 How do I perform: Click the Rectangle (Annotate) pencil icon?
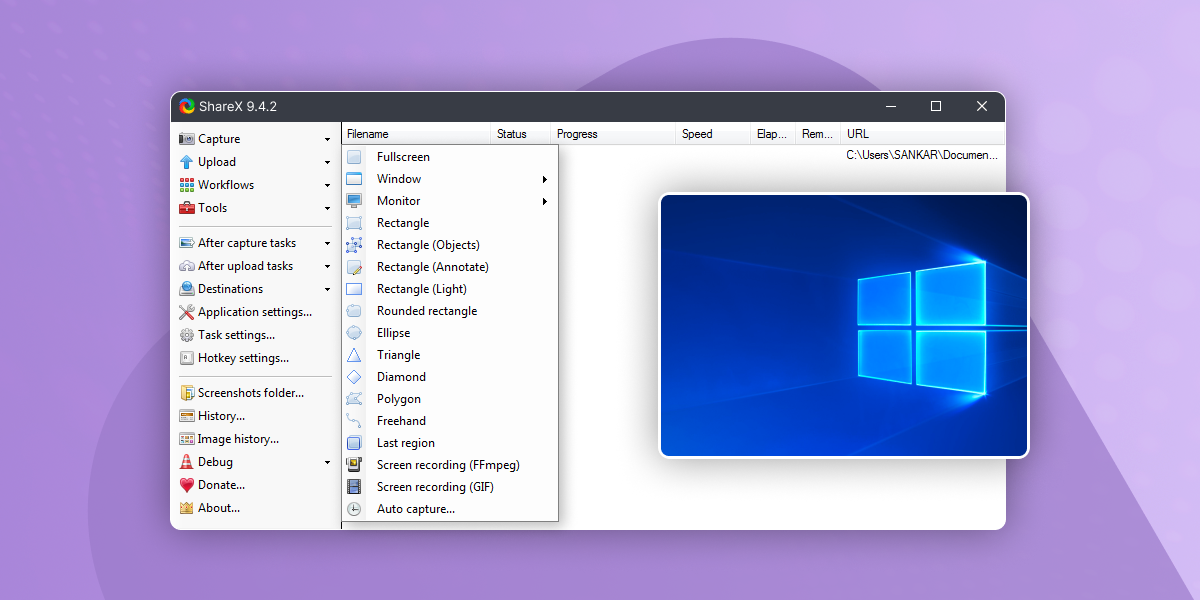354,267
